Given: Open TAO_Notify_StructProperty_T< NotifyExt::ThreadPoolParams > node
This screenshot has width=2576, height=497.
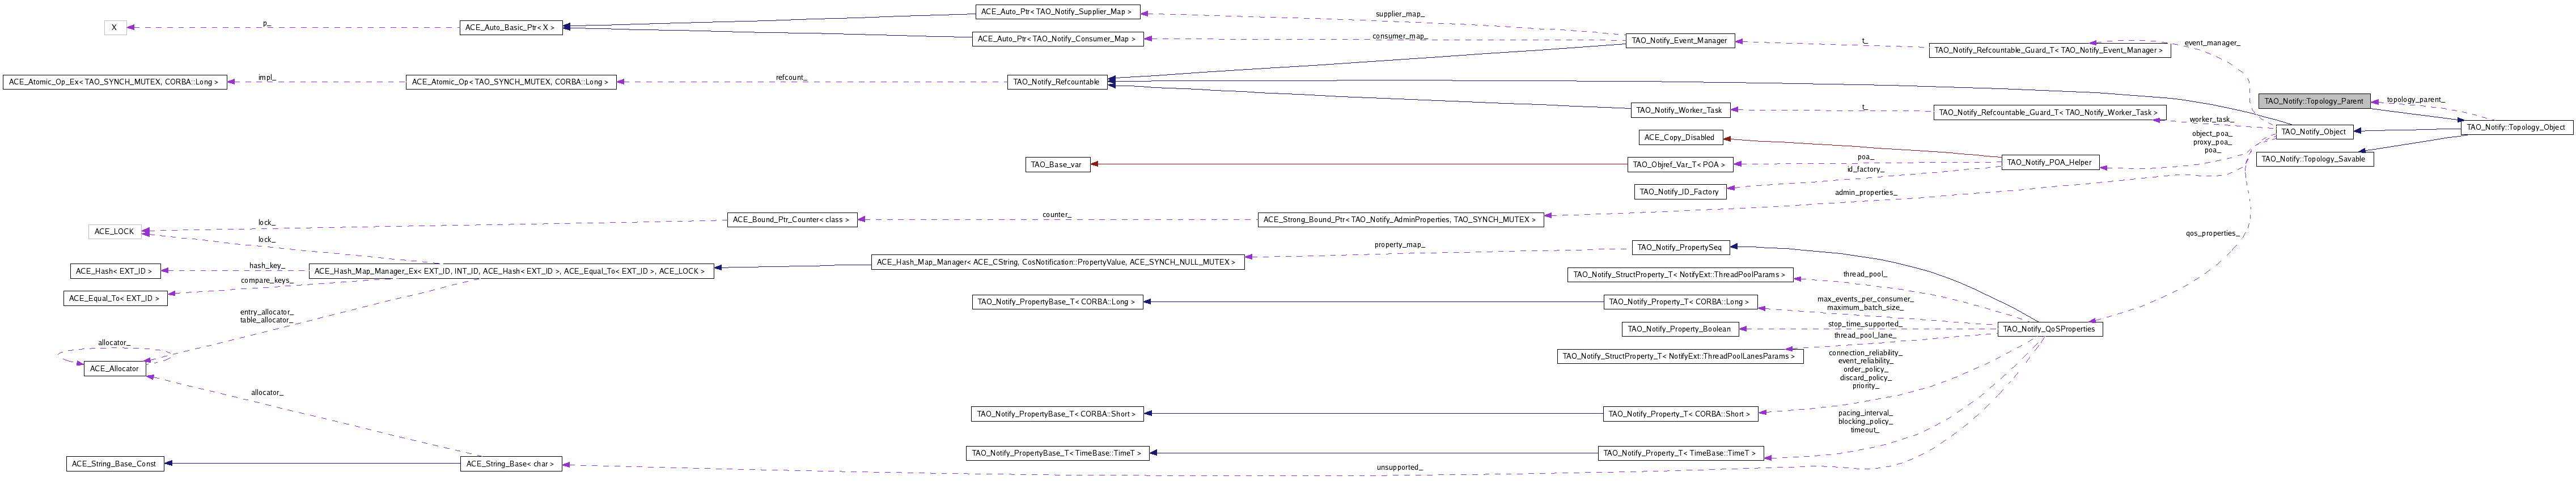Looking at the screenshot, I should click(1680, 275).
